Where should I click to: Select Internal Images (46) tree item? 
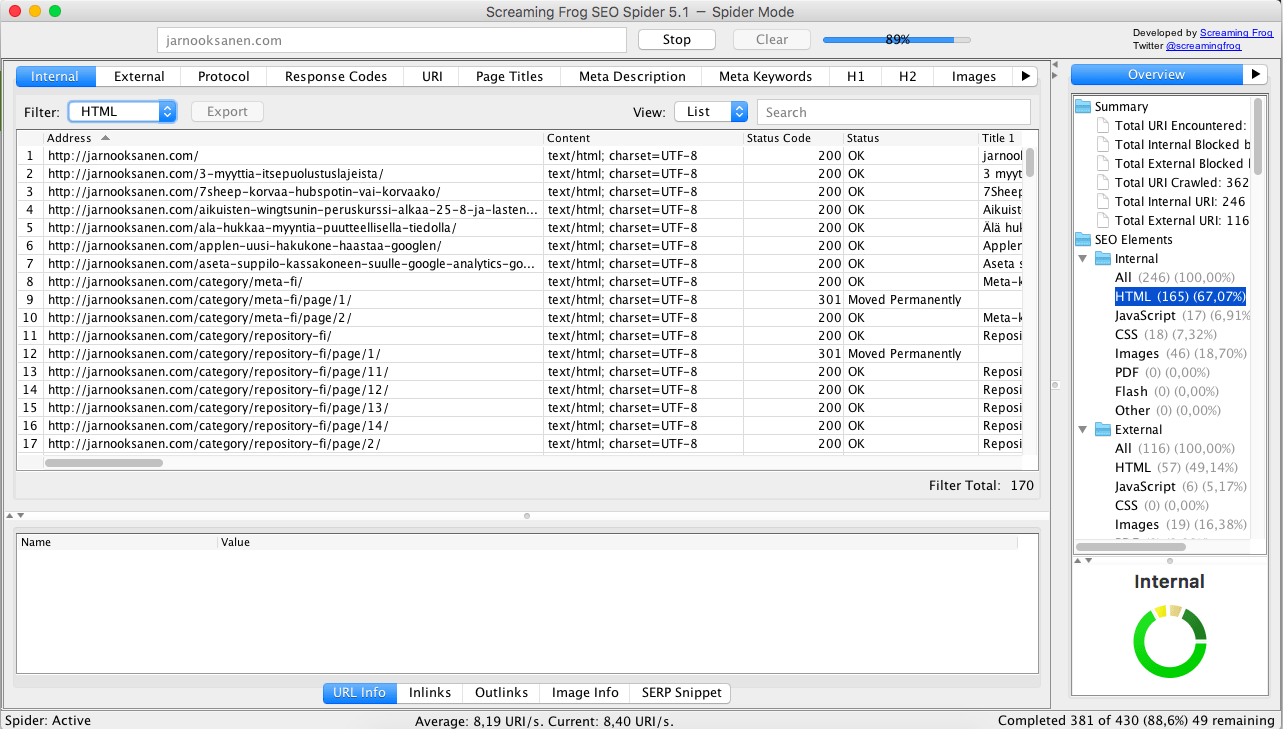(1180, 353)
